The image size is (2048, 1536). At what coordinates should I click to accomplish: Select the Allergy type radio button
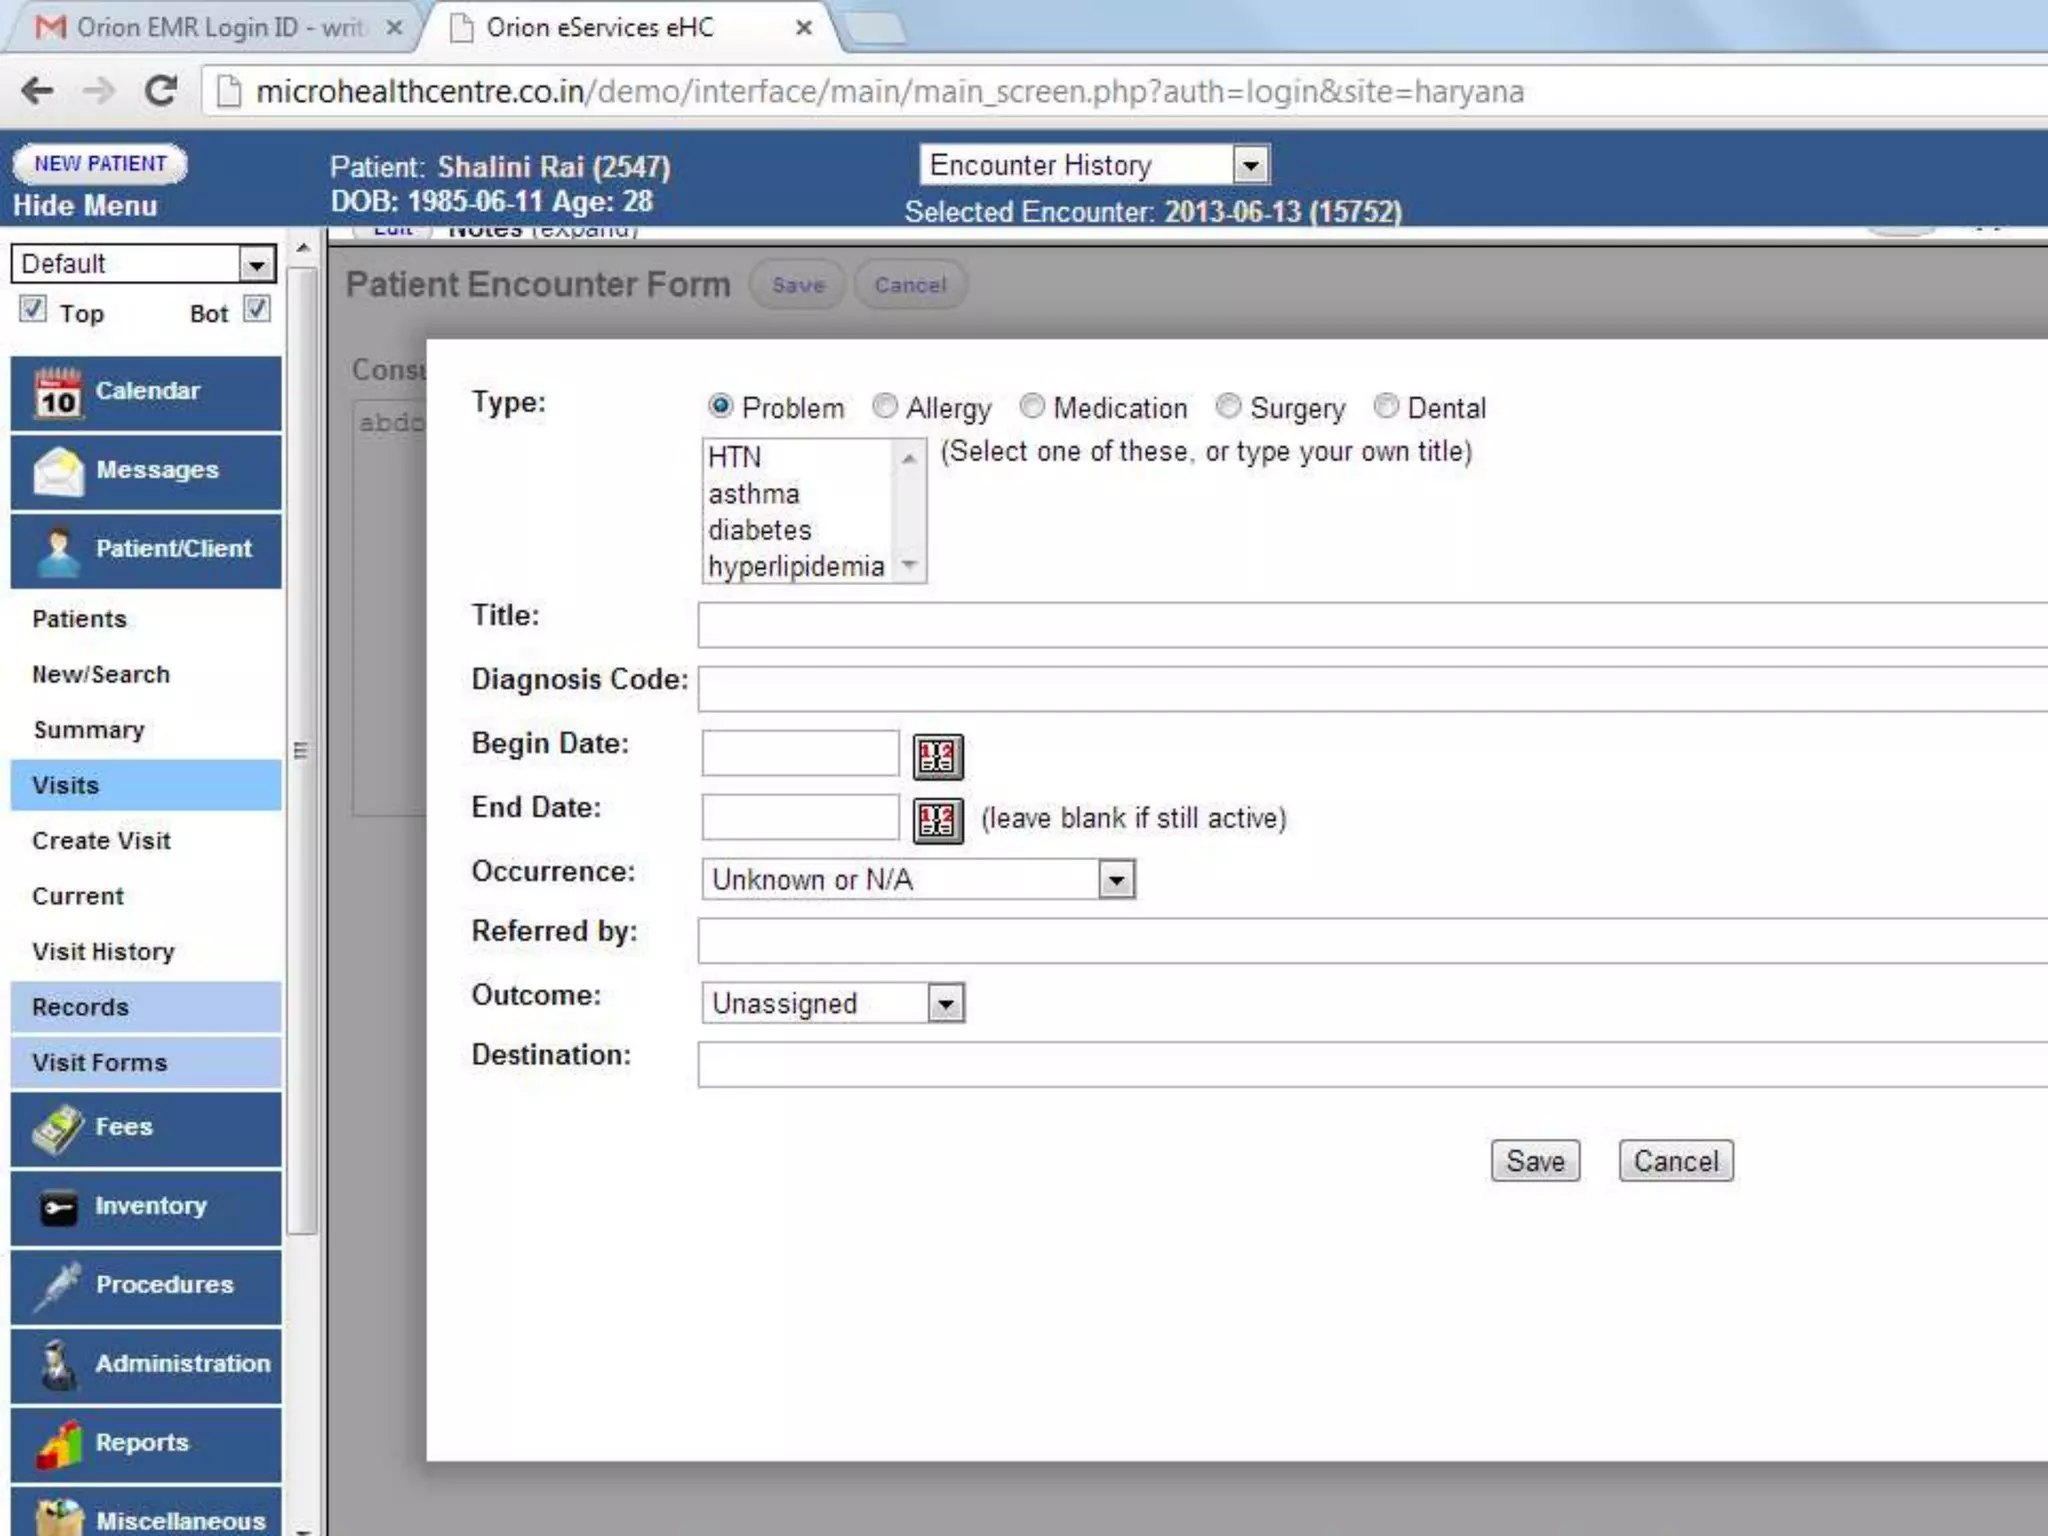click(x=884, y=406)
